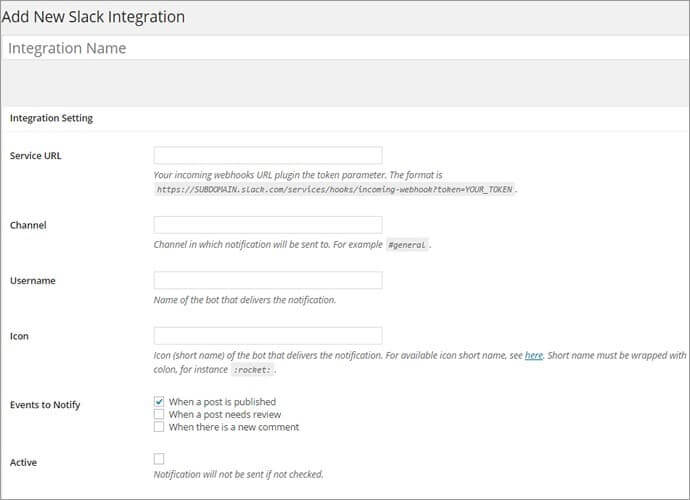Select the Username input field
This screenshot has height=500, width=690.
pyautogui.click(x=268, y=280)
